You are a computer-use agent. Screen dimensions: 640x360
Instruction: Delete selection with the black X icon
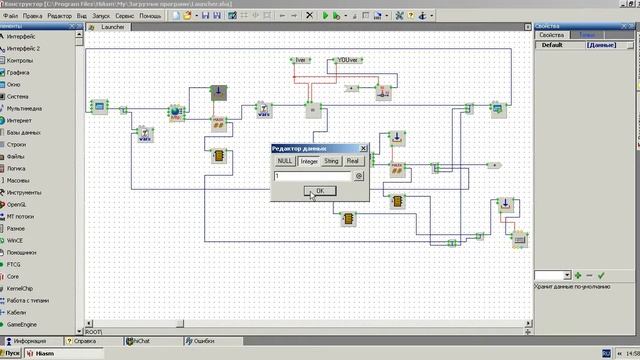309,16
